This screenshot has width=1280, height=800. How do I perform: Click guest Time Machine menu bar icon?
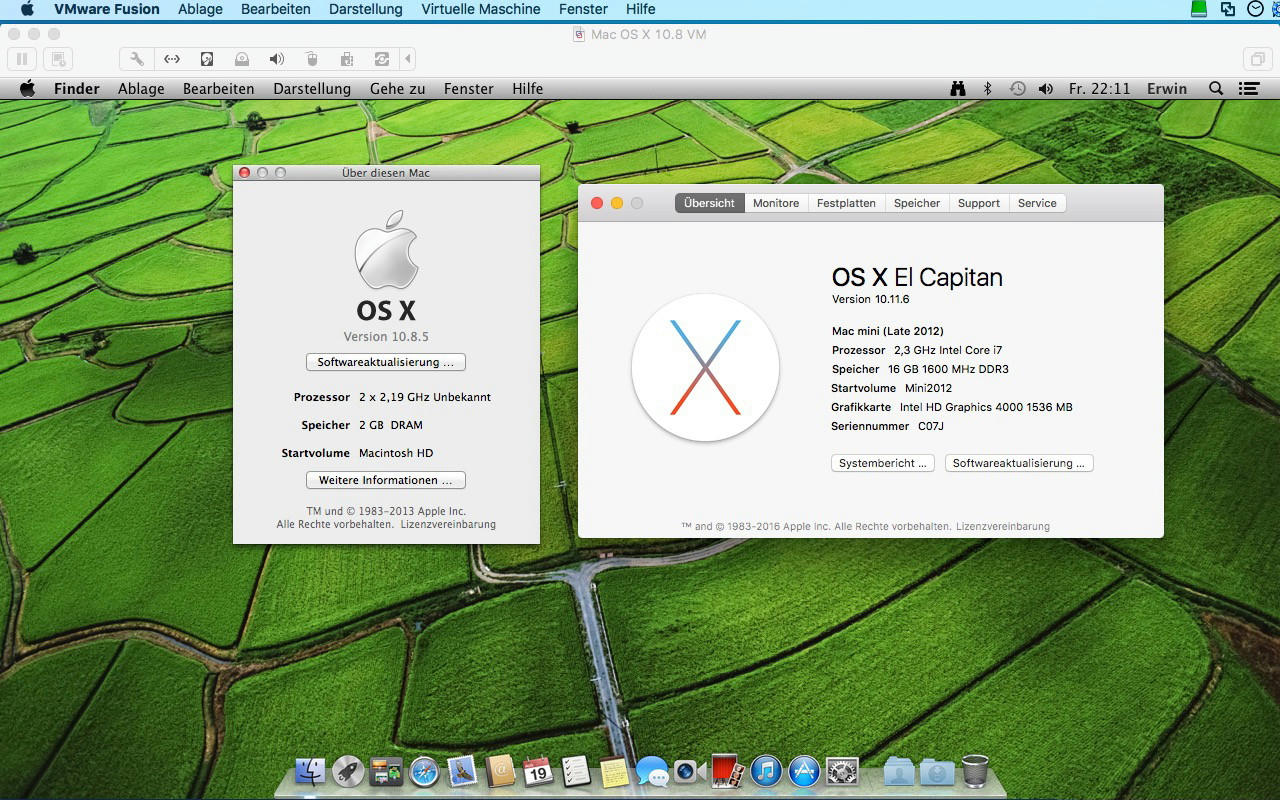coord(1017,88)
